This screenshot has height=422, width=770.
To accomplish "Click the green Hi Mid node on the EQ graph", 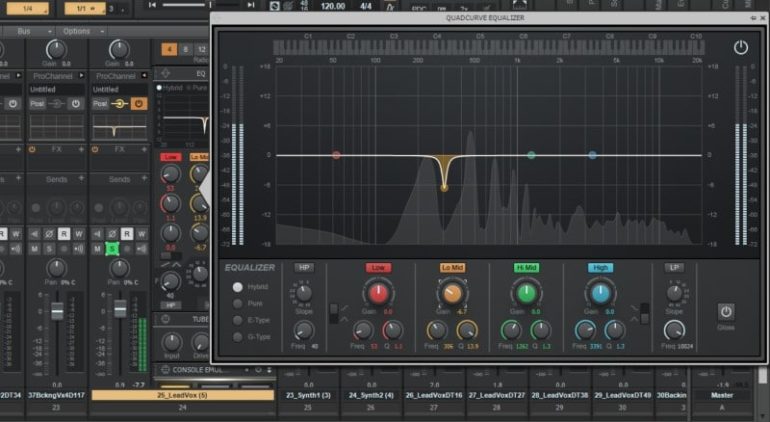I will tap(531, 155).
